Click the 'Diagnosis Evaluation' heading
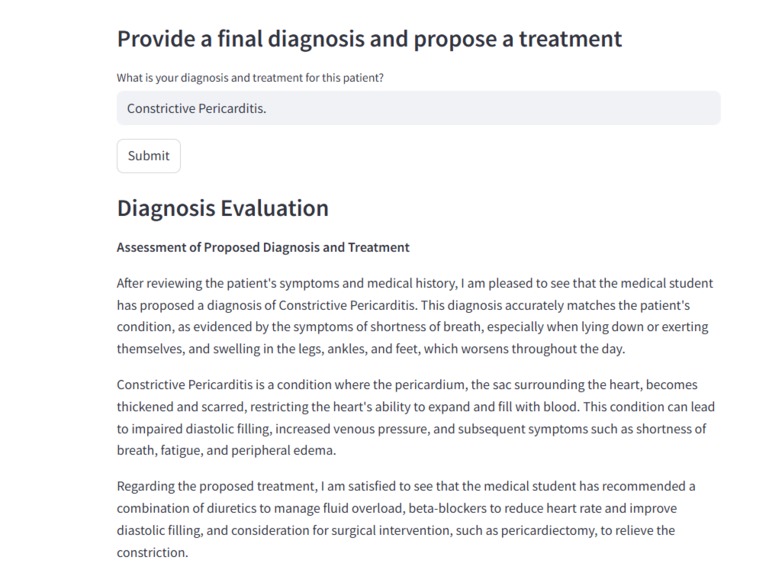 tap(223, 208)
